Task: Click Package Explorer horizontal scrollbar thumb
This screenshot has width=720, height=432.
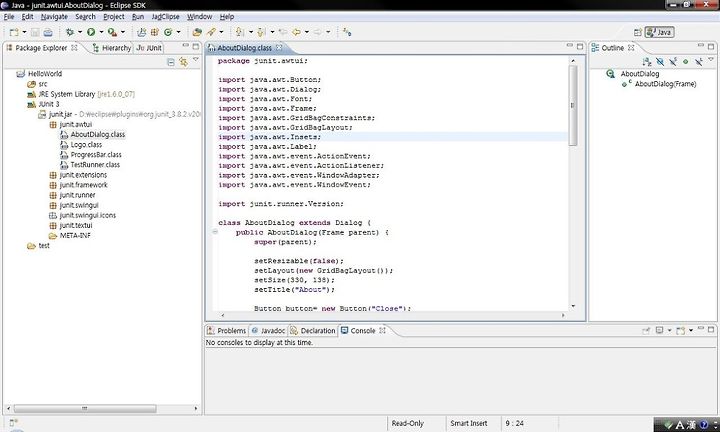Action: pos(85,408)
